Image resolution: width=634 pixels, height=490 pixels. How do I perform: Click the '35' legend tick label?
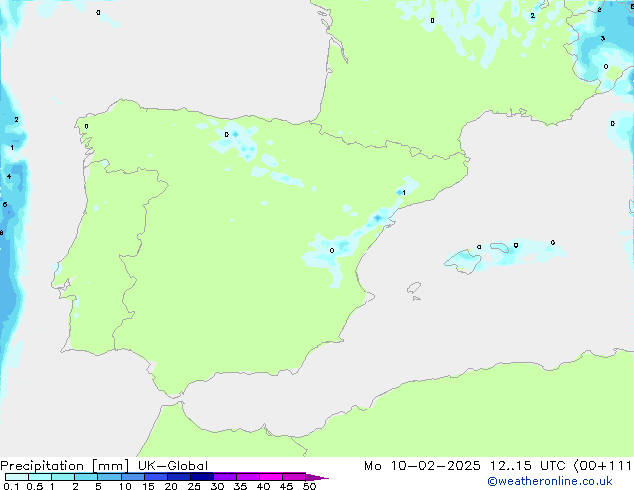[240, 486]
